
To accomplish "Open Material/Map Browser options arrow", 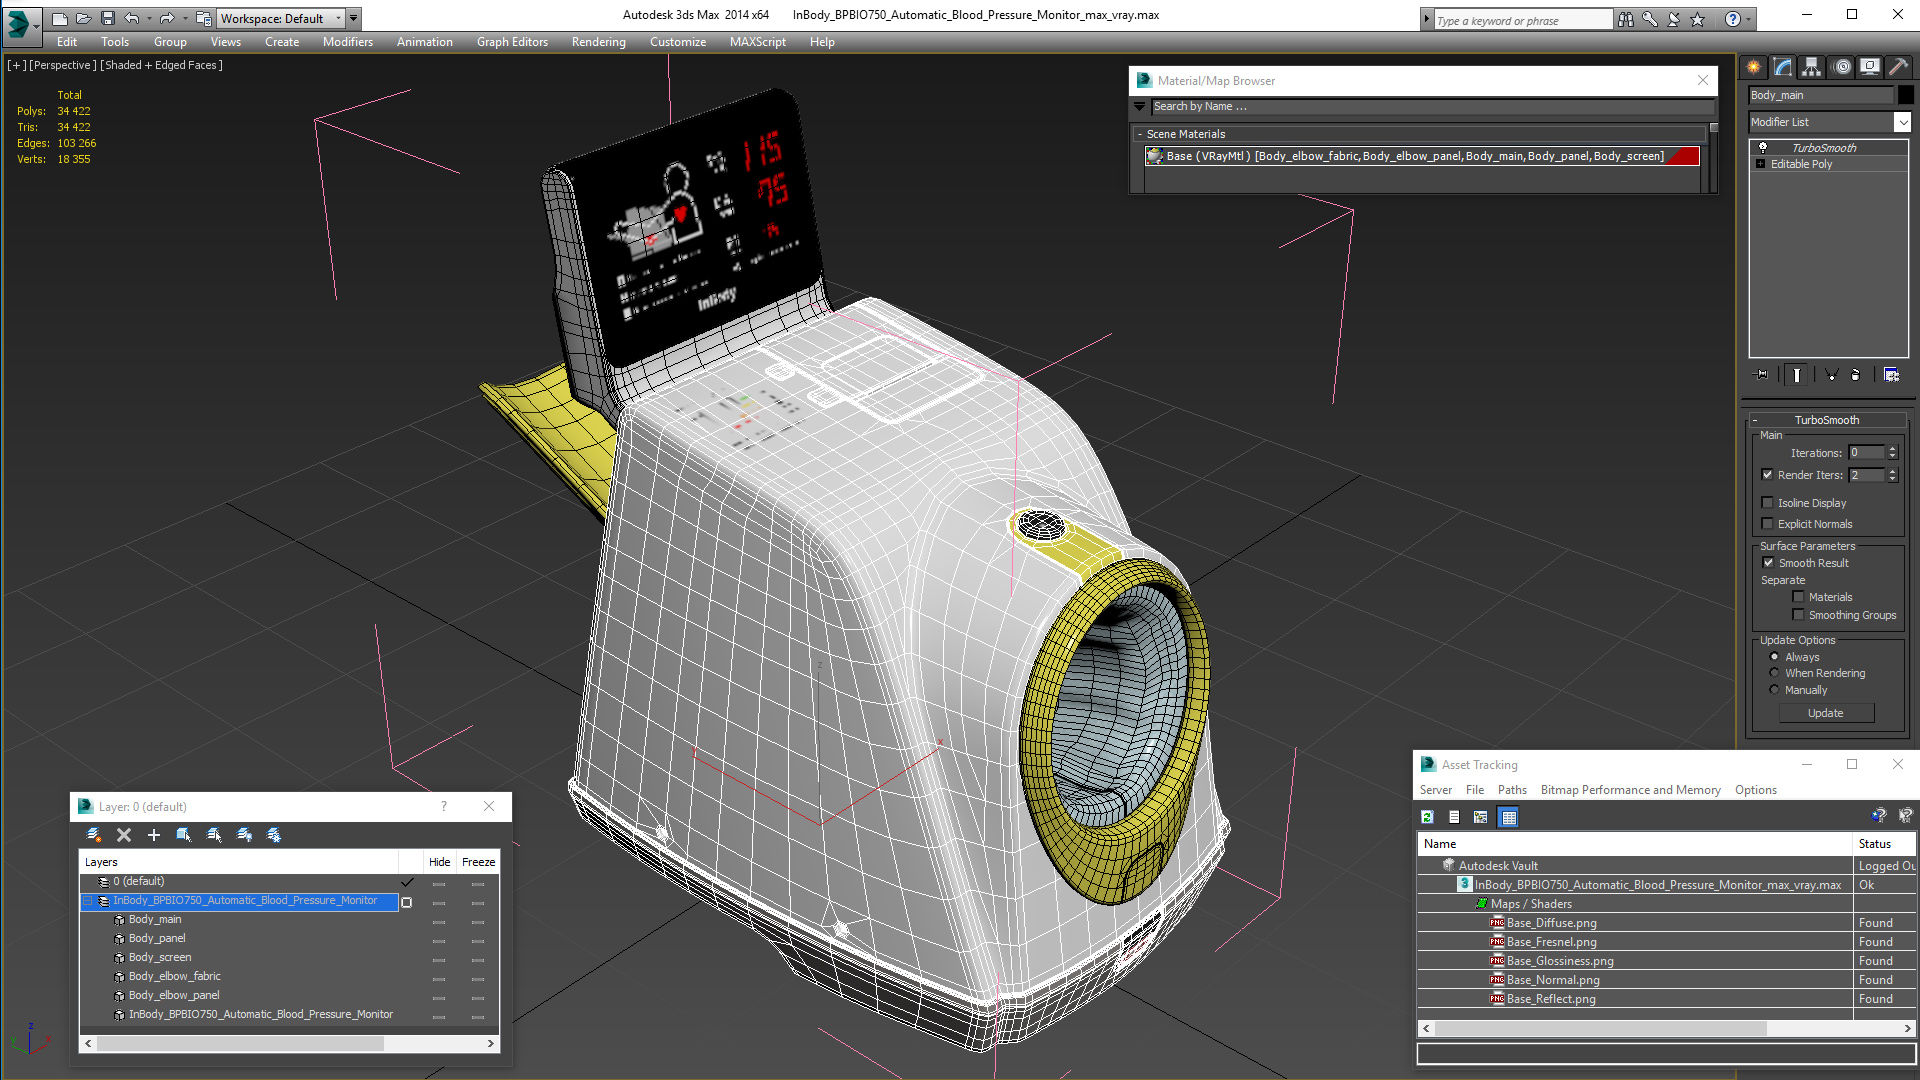I will [1139, 106].
